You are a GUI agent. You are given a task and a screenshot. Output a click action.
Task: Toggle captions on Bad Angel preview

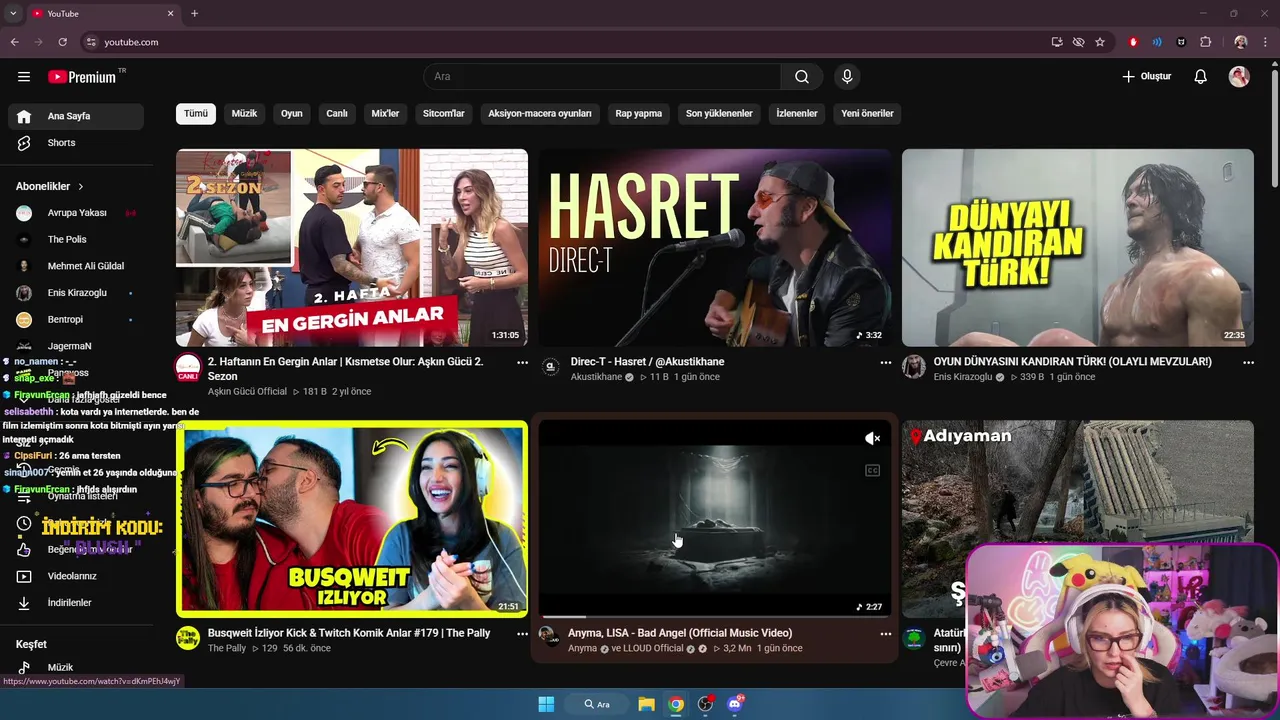coord(872,470)
